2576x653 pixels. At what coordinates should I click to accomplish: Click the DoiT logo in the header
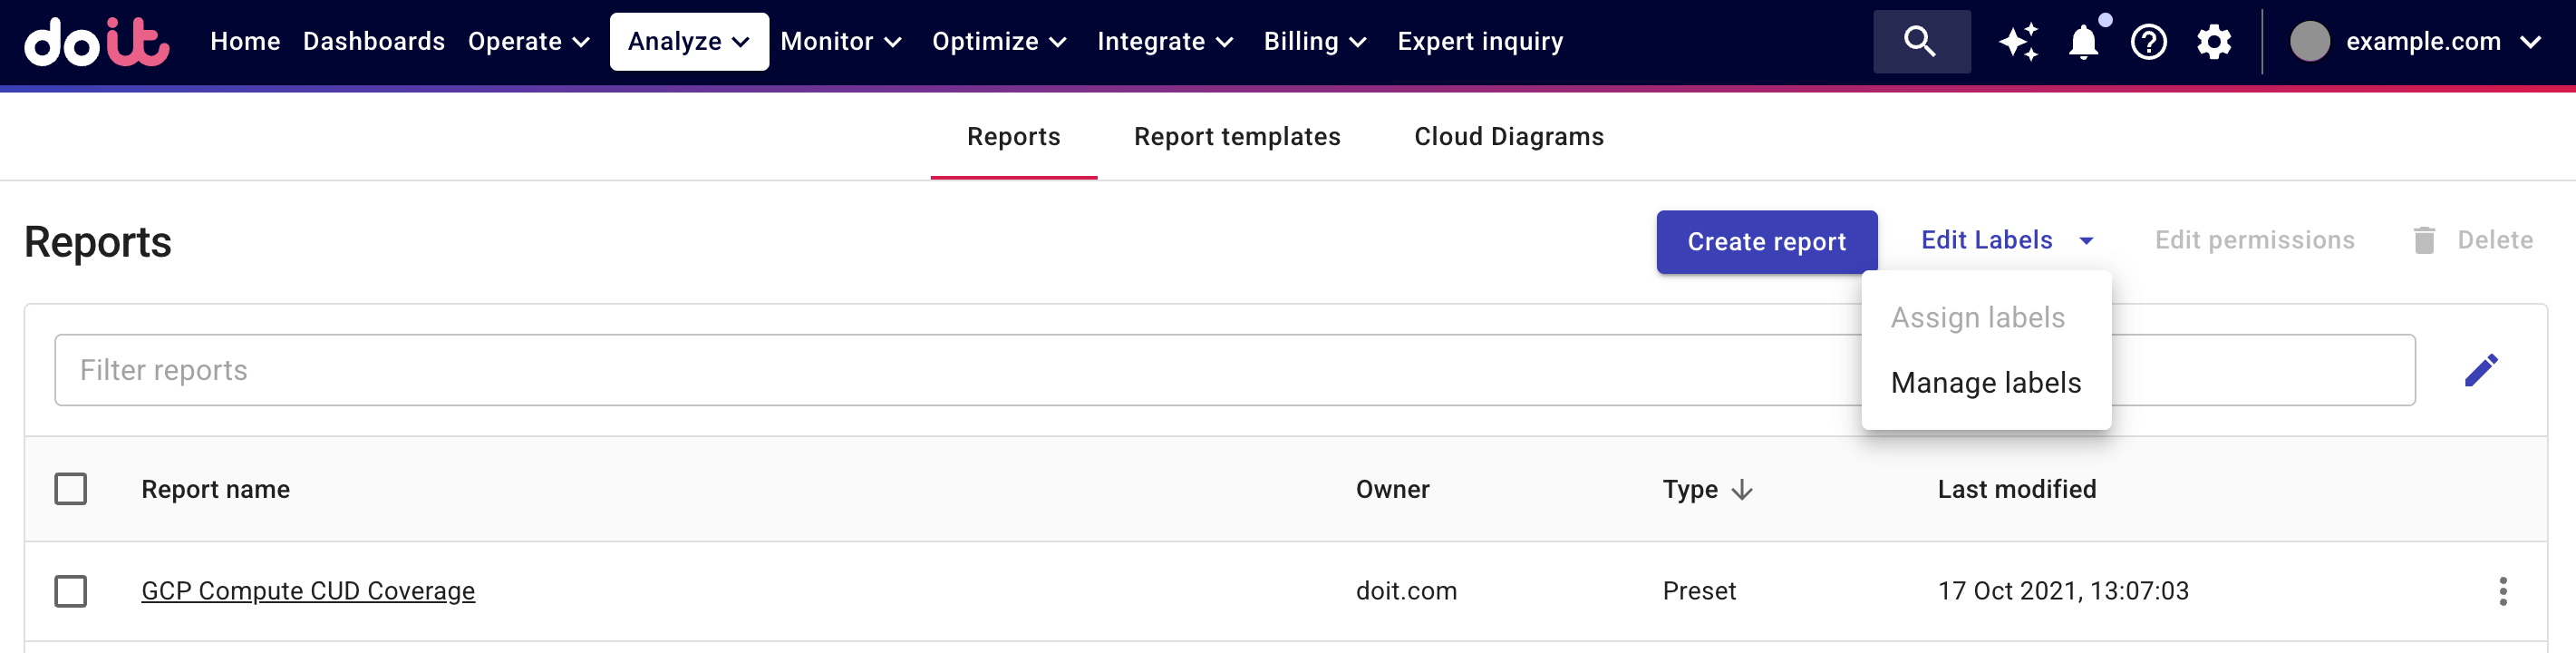click(96, 42)
